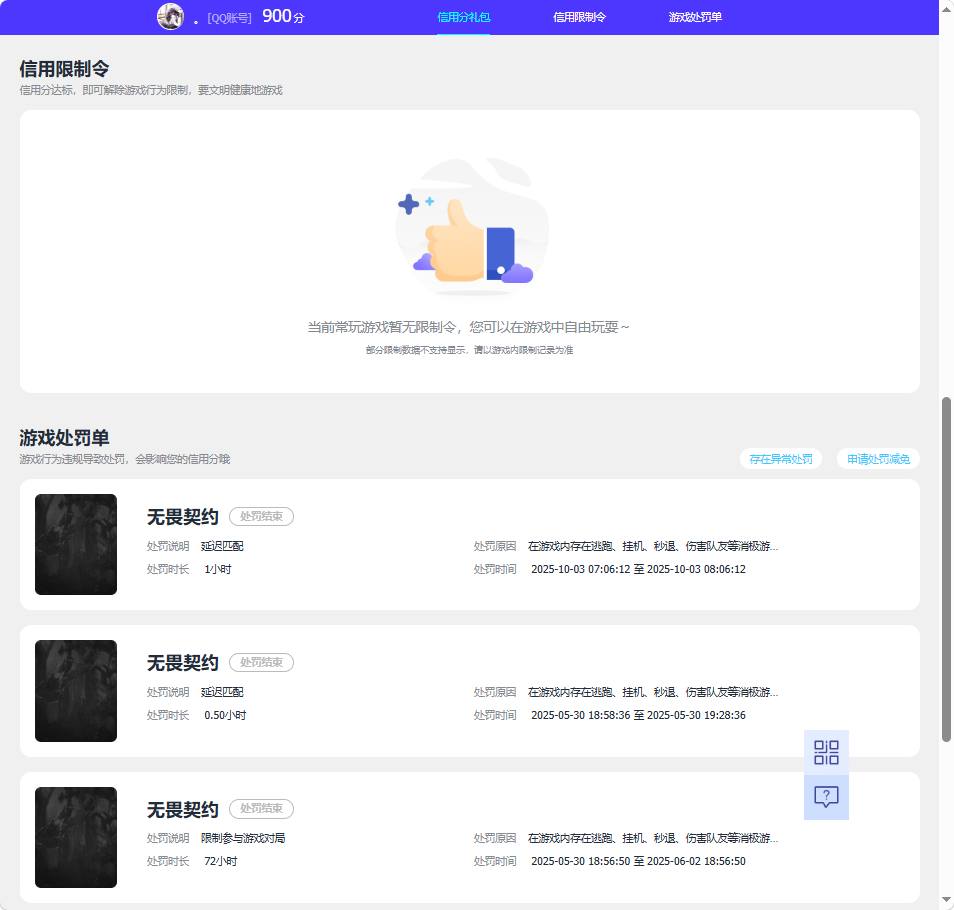Click game thumbnail of 0.50小时 penalty card
The height and width of the screenshot is (910, 954).
(x=76, y=691)
